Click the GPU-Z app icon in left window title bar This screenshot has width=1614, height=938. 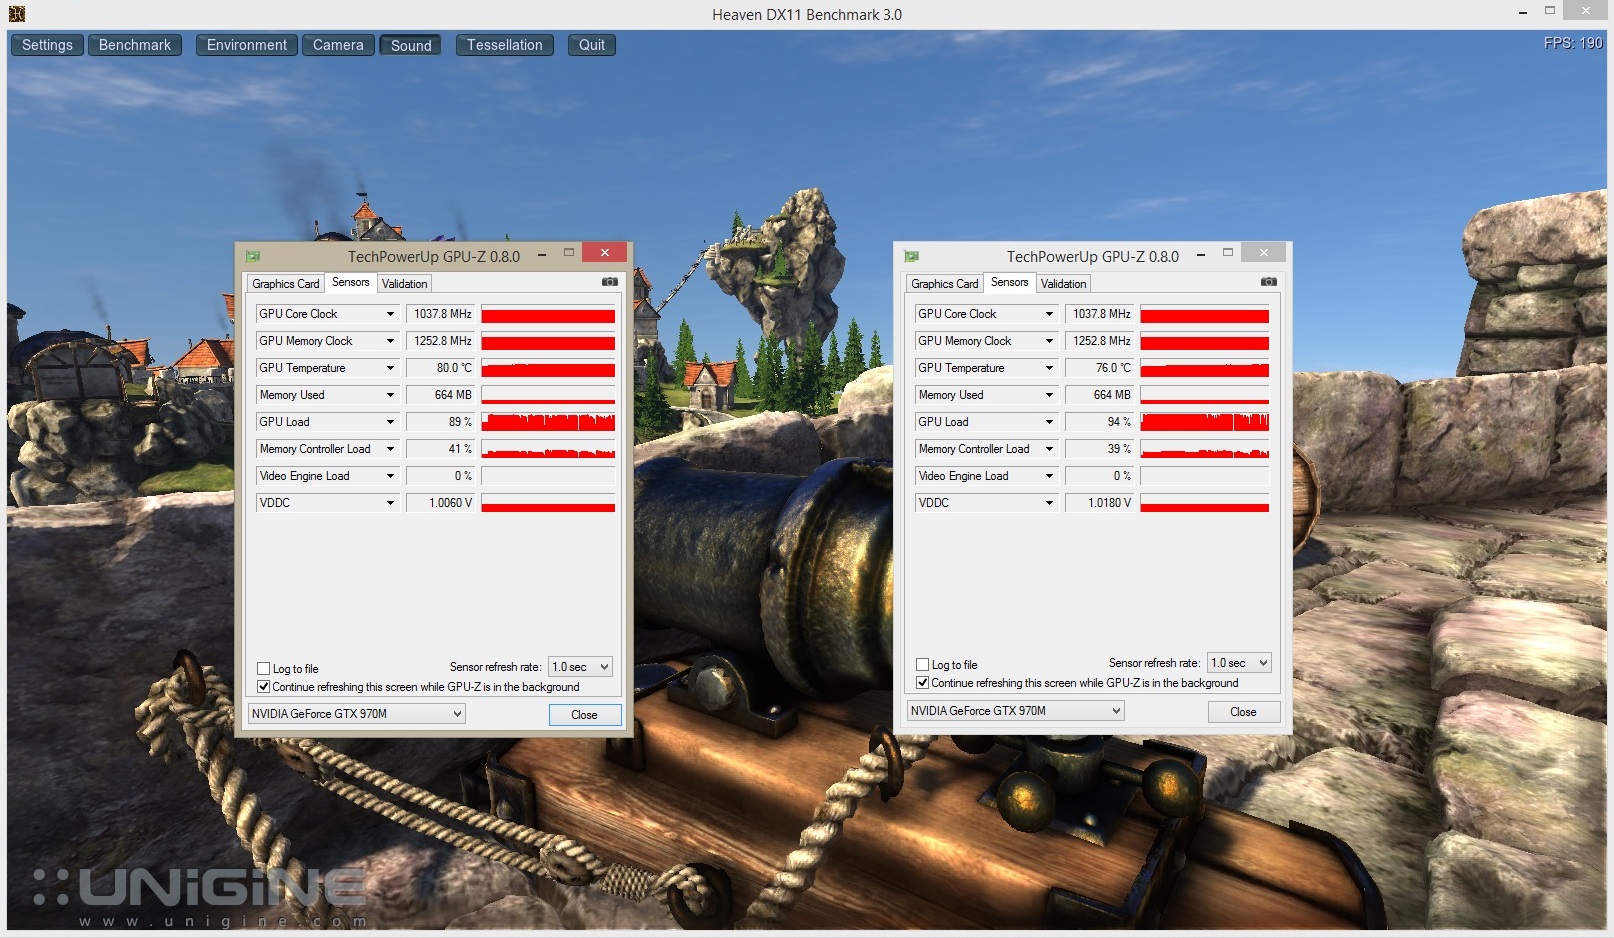(x=253, y=256)
